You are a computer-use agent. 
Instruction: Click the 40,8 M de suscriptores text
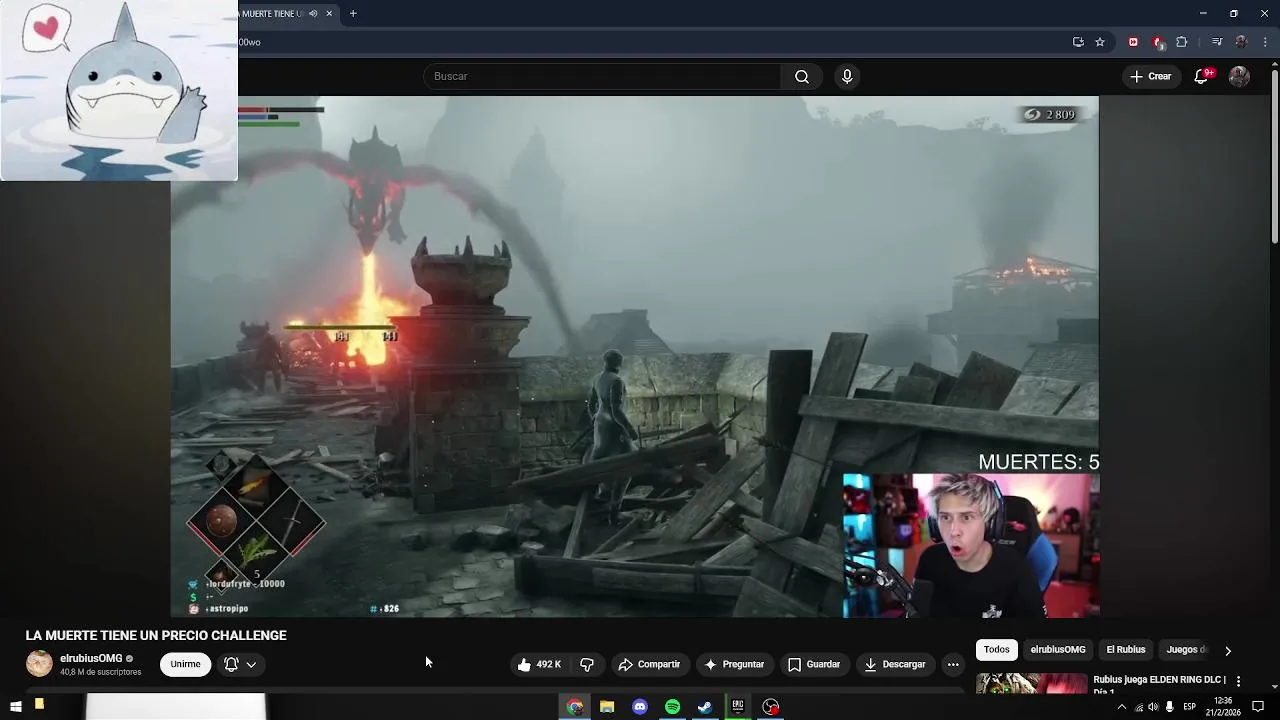coord(100,672)
